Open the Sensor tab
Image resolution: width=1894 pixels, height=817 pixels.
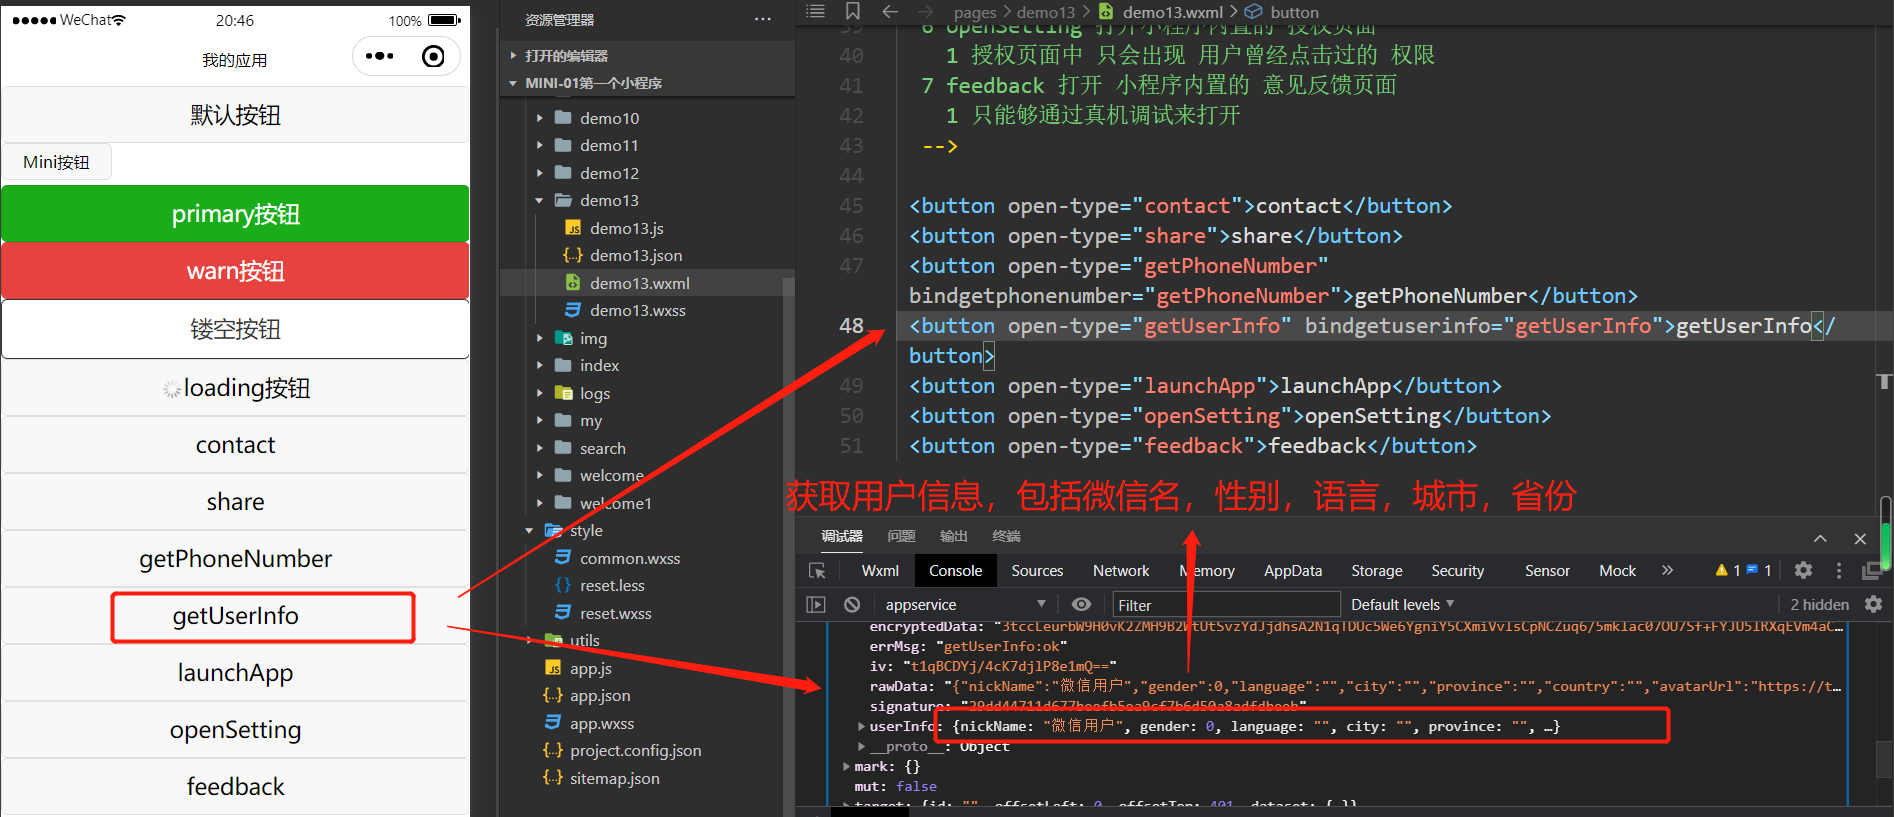1547,570
